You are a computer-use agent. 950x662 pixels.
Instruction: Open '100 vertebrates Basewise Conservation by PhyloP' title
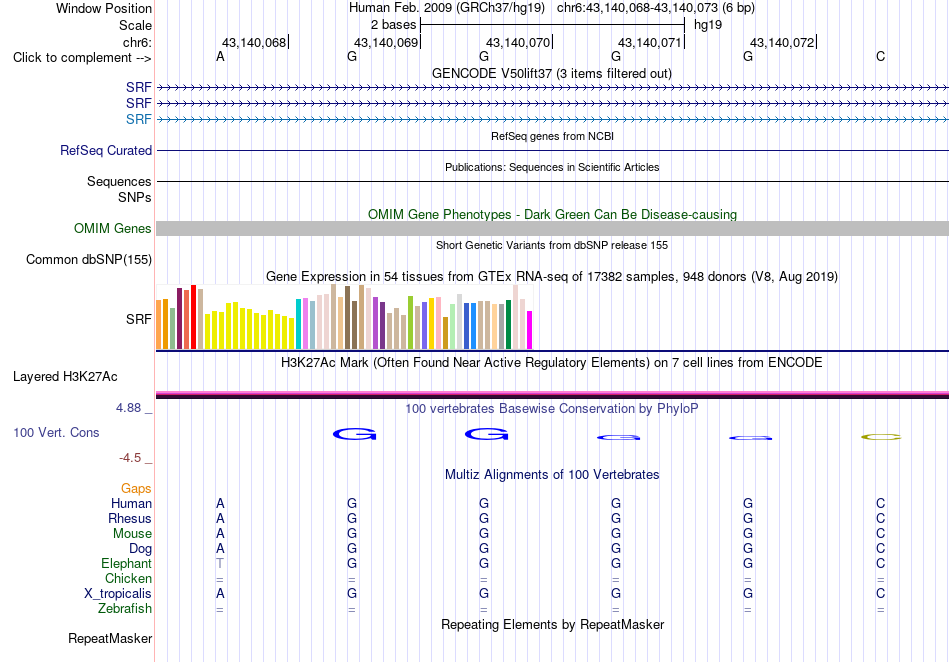pyautogui.click(x=552, y=409)
